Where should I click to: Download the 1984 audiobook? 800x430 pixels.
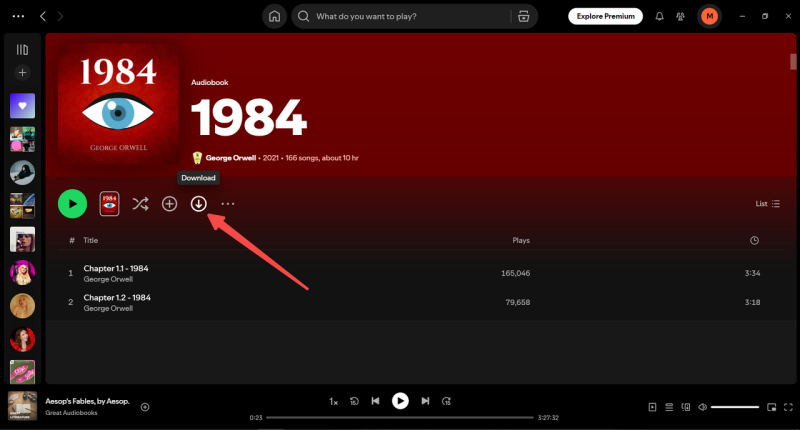pyautogui.click(x=198, y=204)
